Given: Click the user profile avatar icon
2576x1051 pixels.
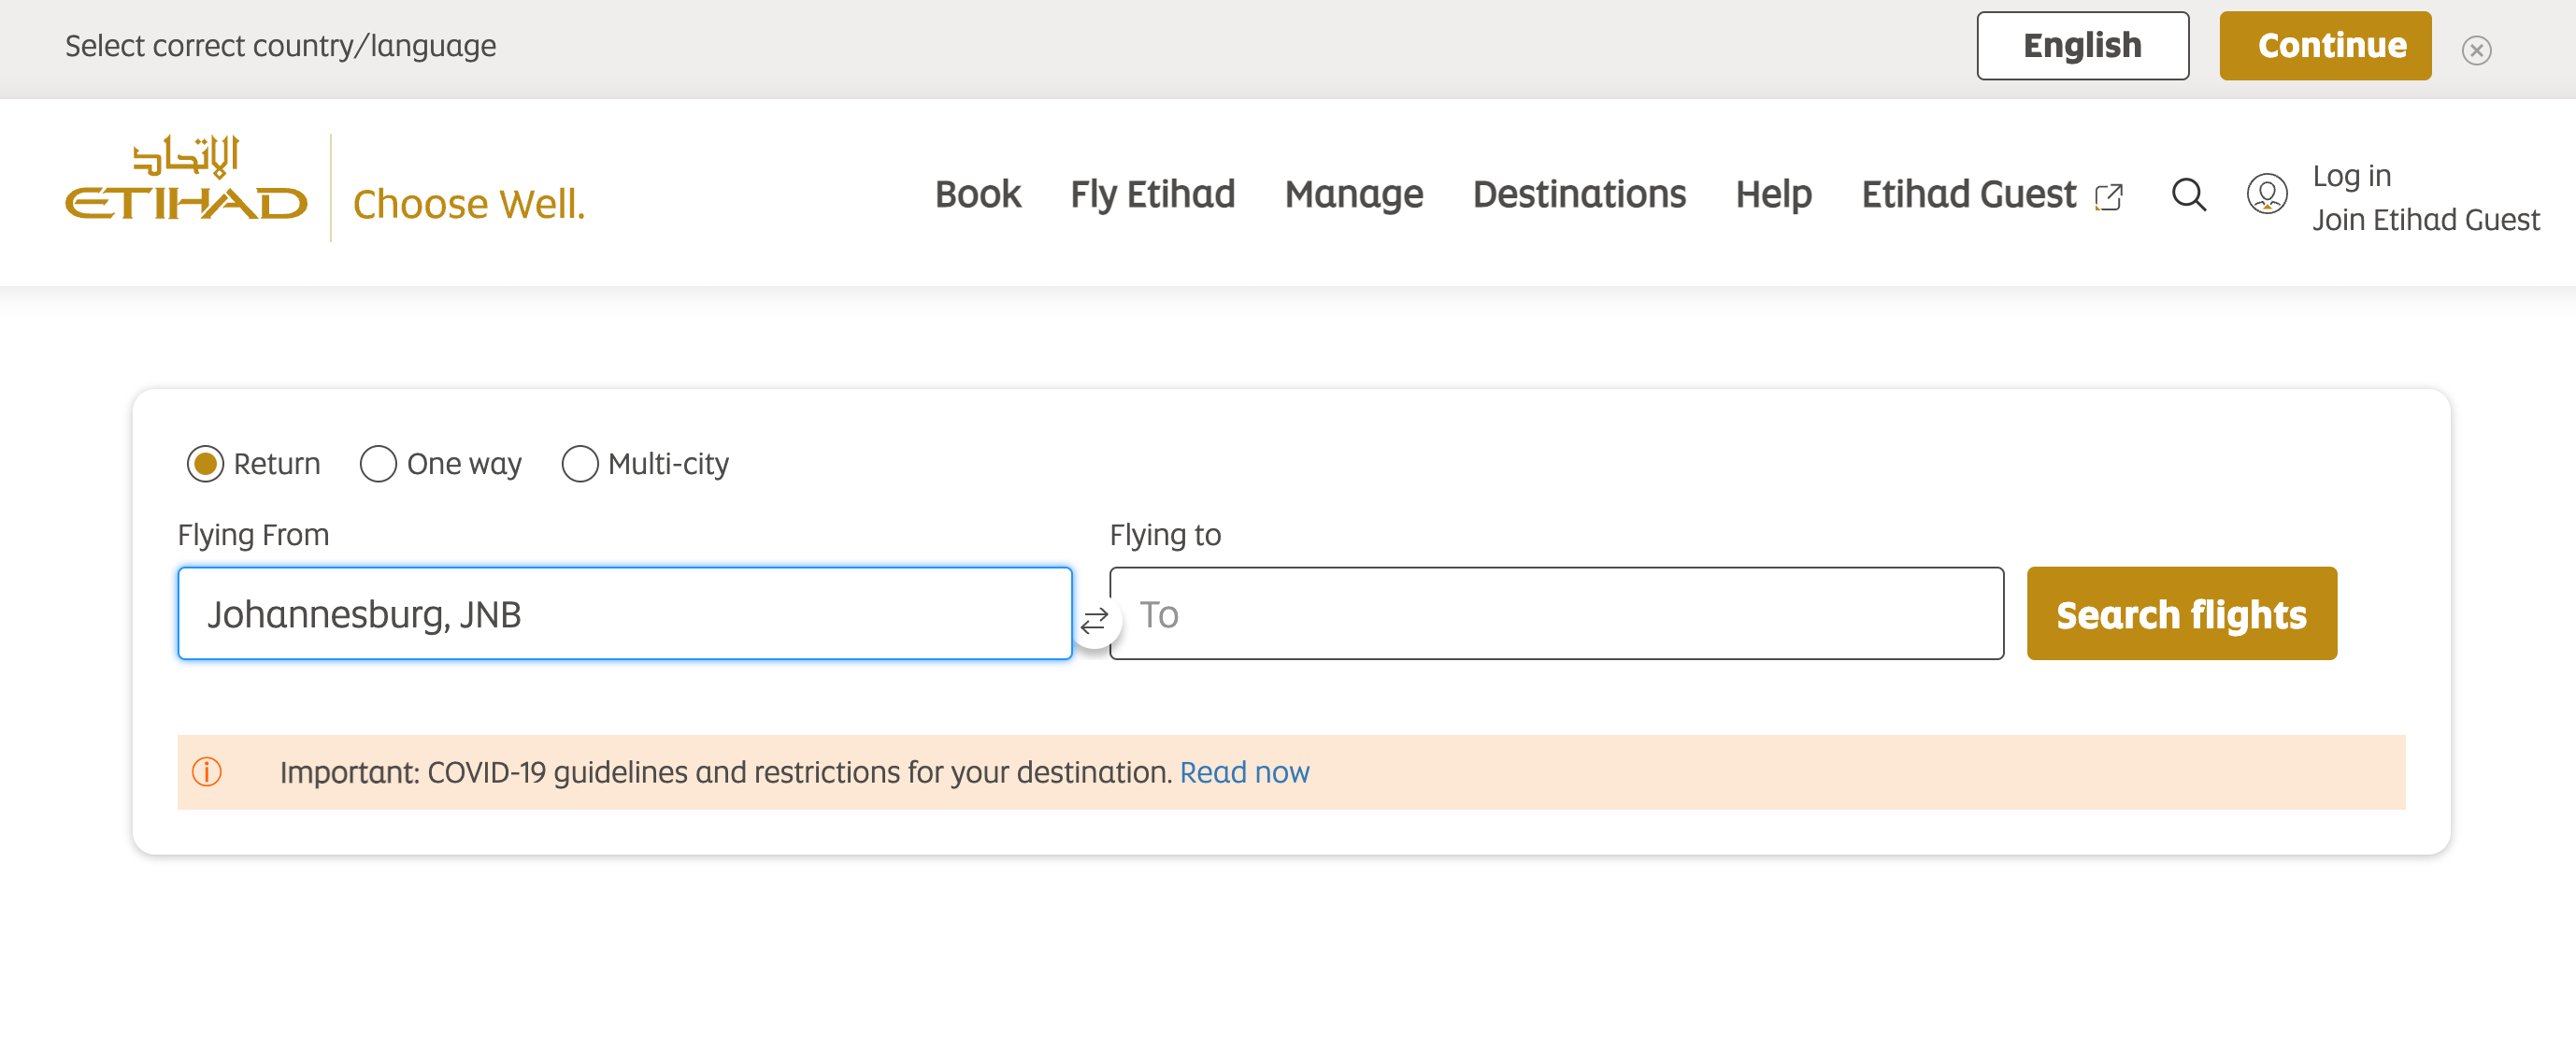Looking at the screenshot, I should click(x=2266, y=194).
